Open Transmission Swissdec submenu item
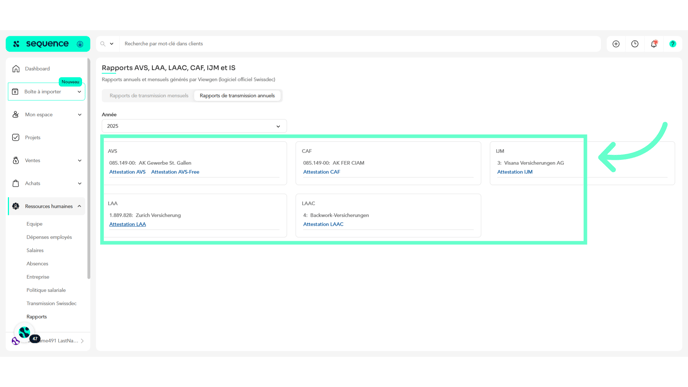The image size is (688, 387). 51,303
